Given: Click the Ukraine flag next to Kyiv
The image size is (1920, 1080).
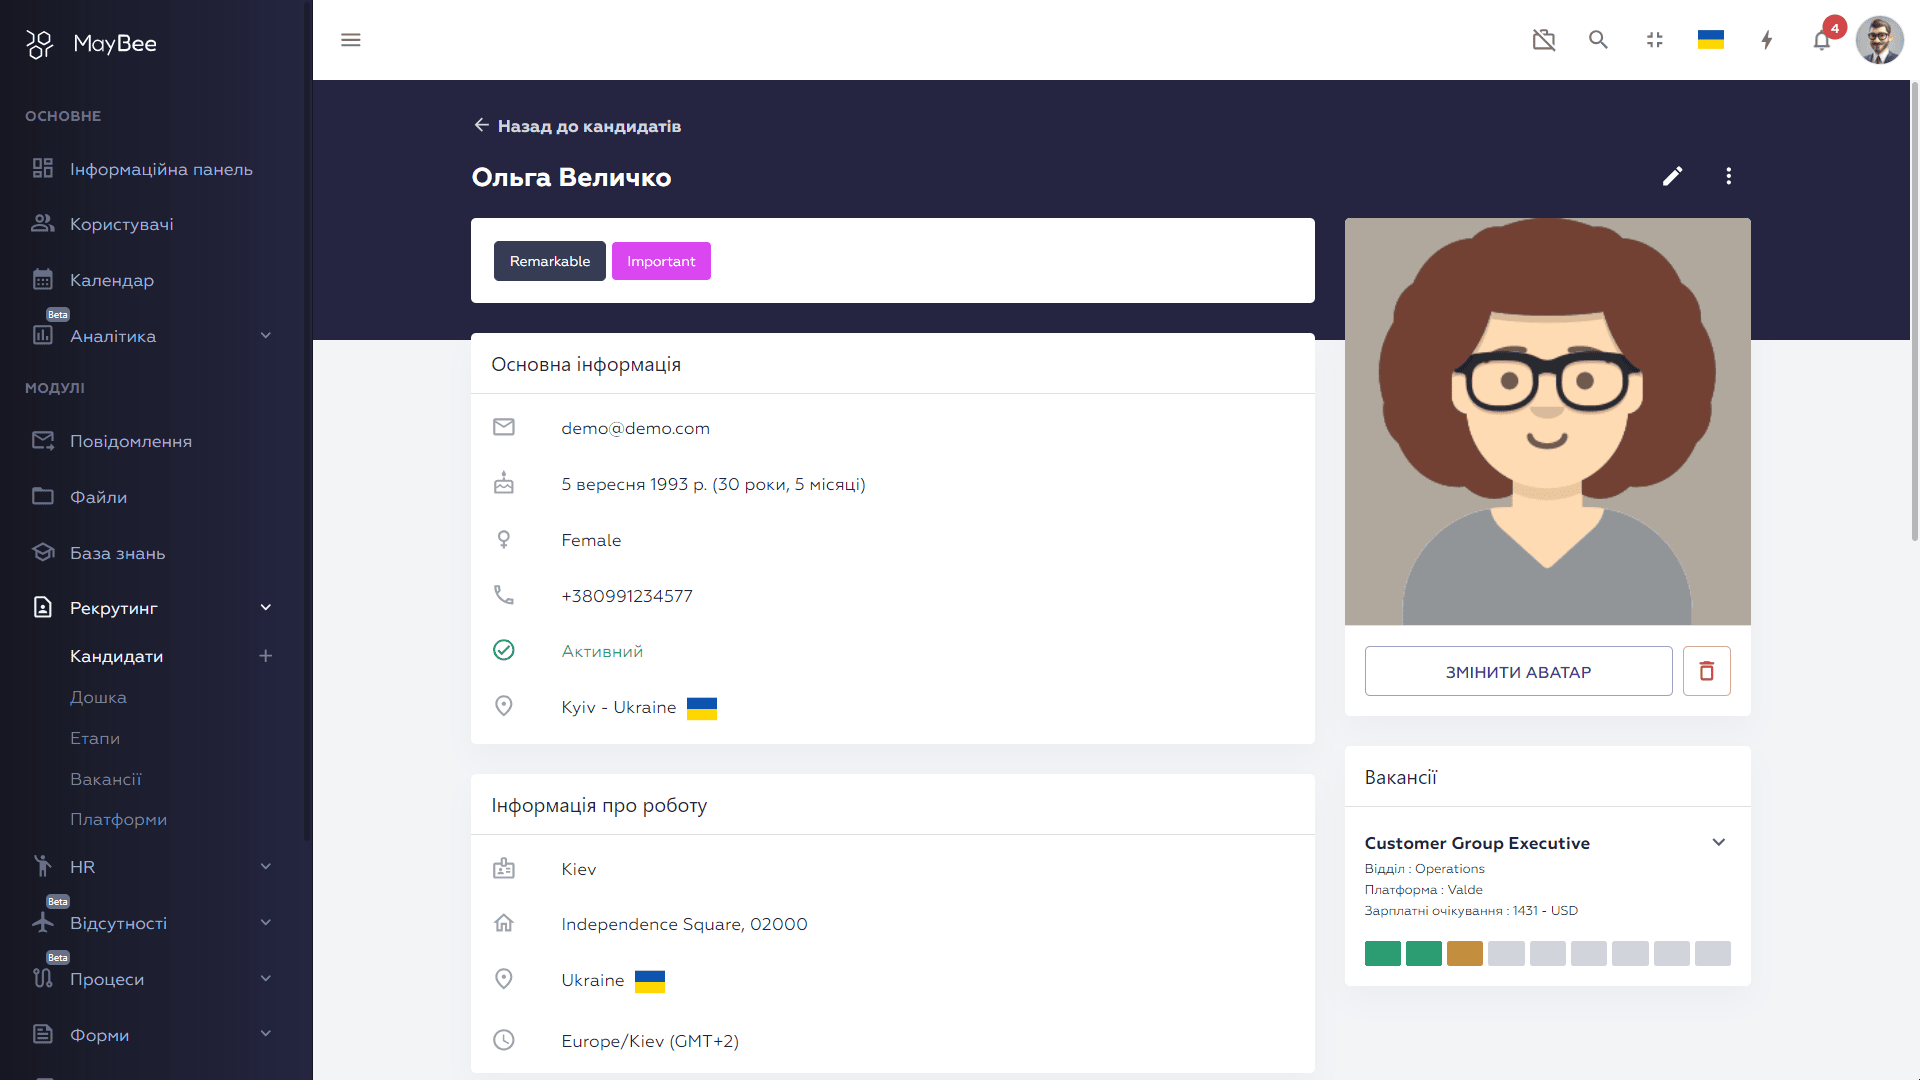Looking at the screenshot, I should coord(702,708).
